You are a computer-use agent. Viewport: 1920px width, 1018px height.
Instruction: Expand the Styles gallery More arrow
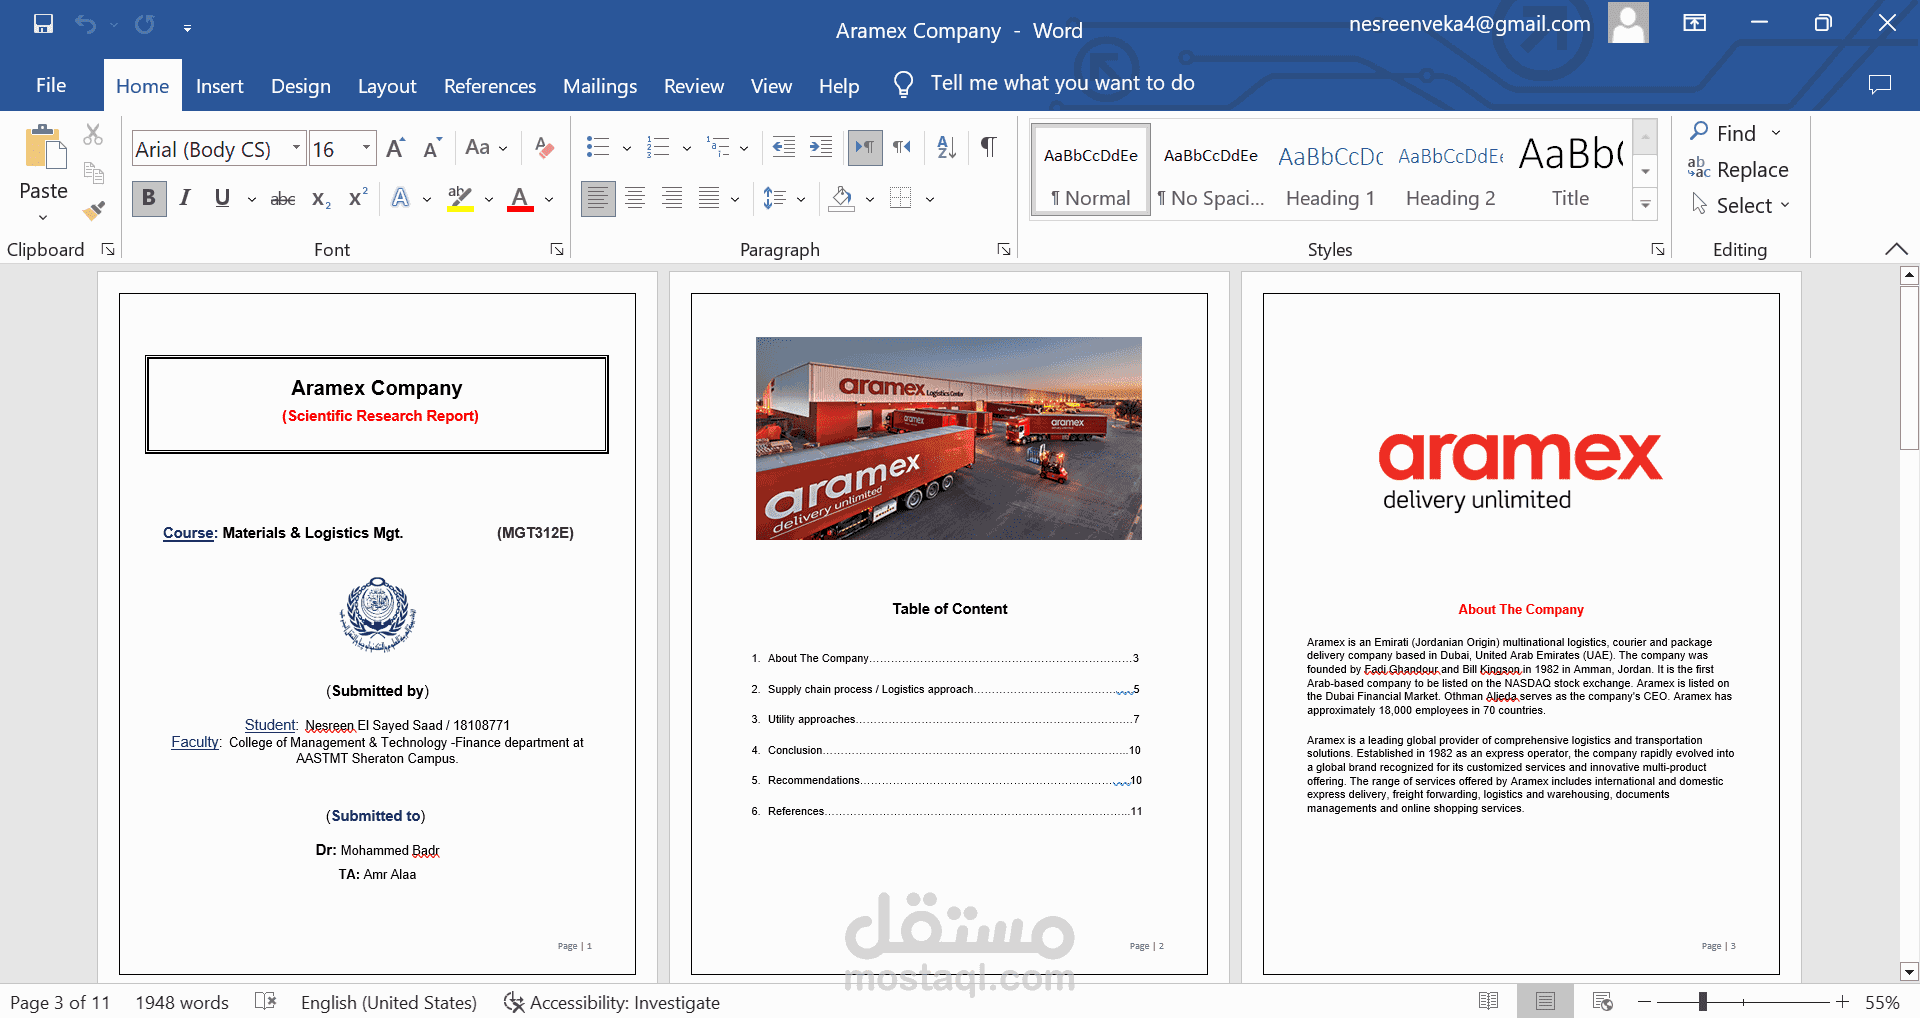(1645, 206)
